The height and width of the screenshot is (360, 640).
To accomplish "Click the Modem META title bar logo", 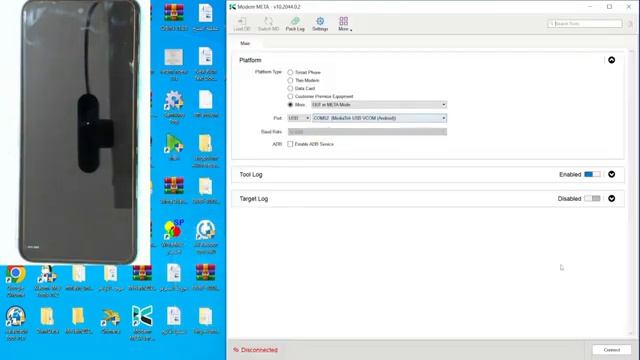I will [233, 7].
